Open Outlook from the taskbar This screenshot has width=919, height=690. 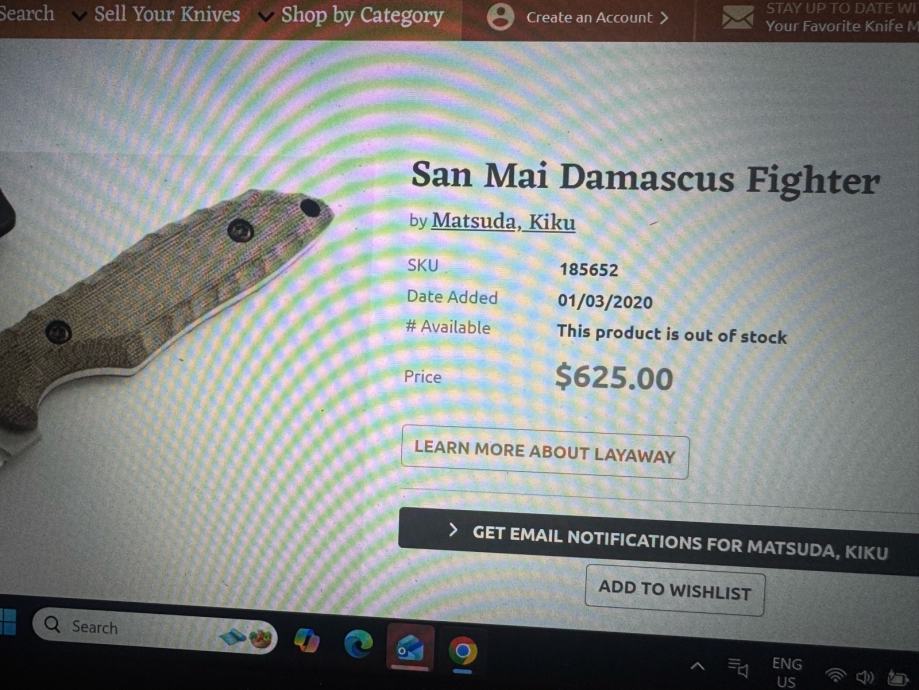point(410,648)
